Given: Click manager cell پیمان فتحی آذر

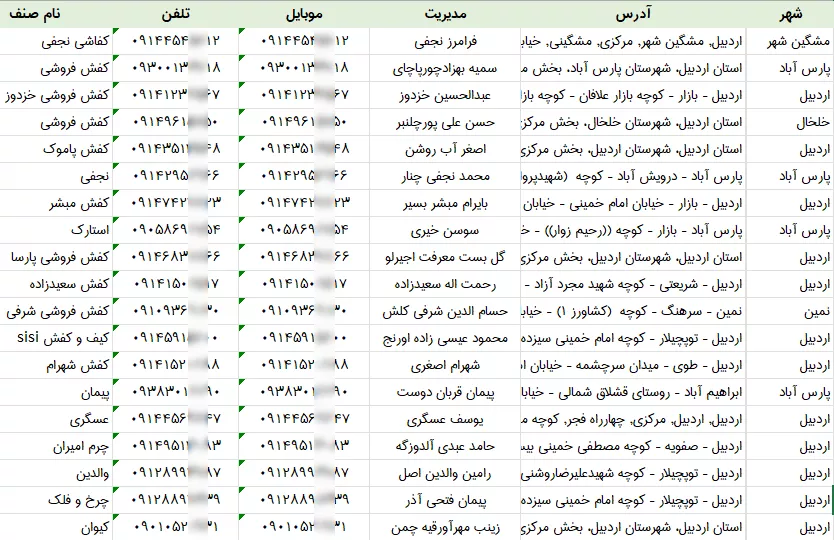Looking at the screenshot, I should click(445, 501).
